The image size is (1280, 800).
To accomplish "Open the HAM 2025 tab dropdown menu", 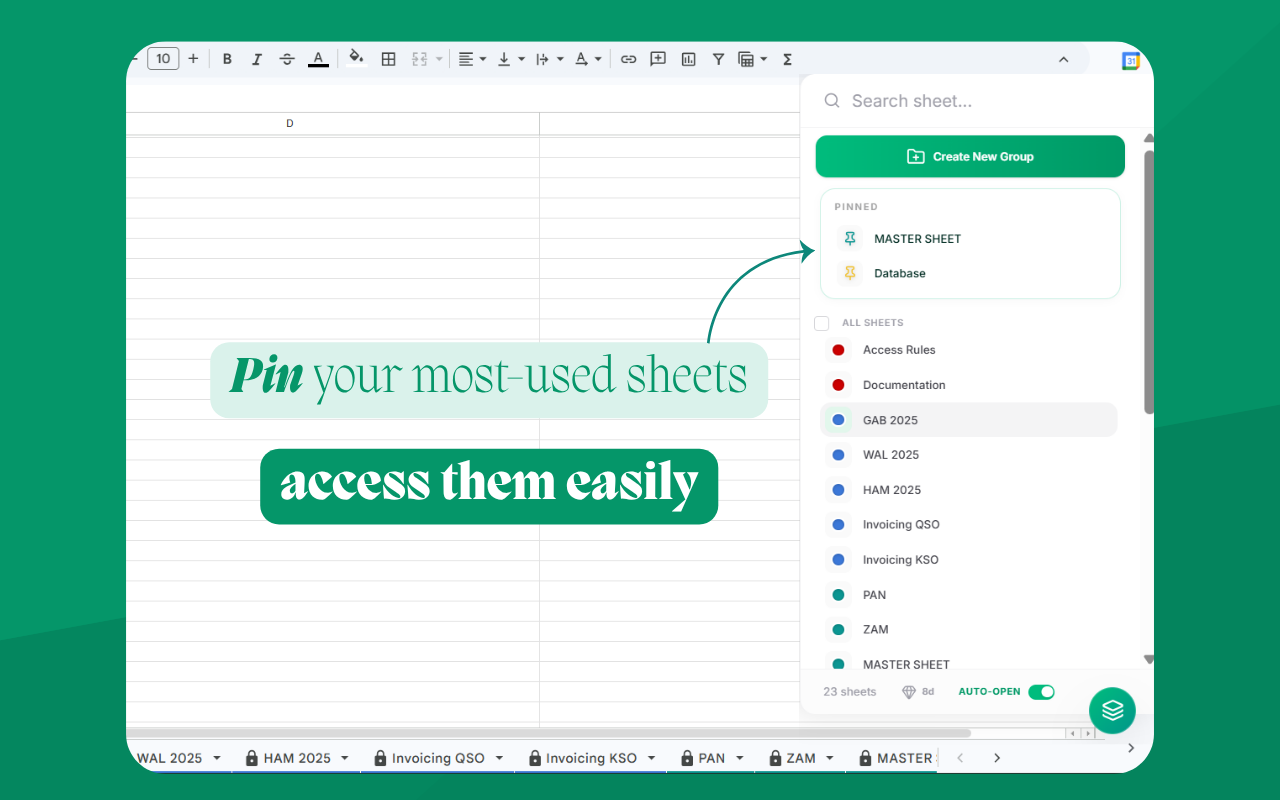I will click(345, 758).
